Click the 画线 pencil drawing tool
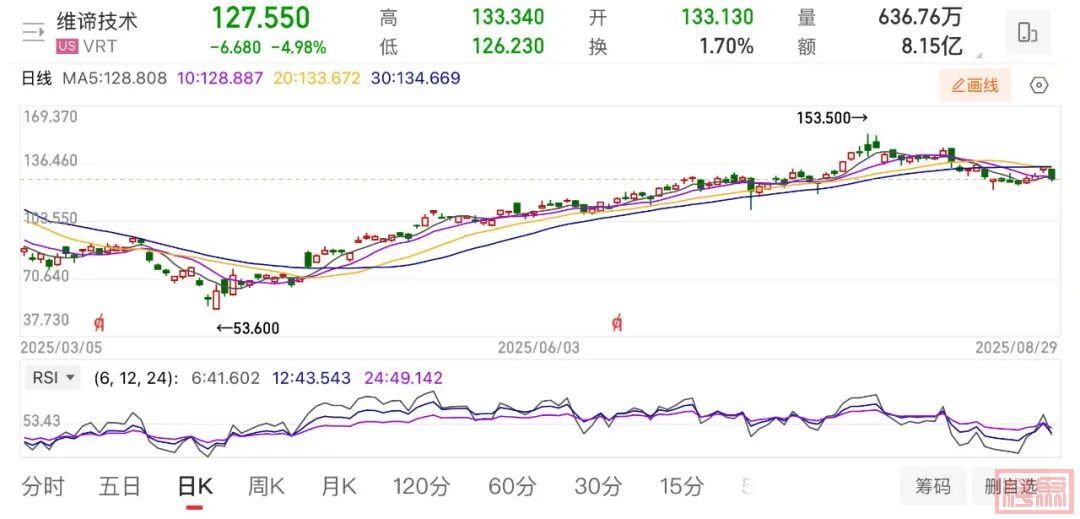 coord(974,86)
